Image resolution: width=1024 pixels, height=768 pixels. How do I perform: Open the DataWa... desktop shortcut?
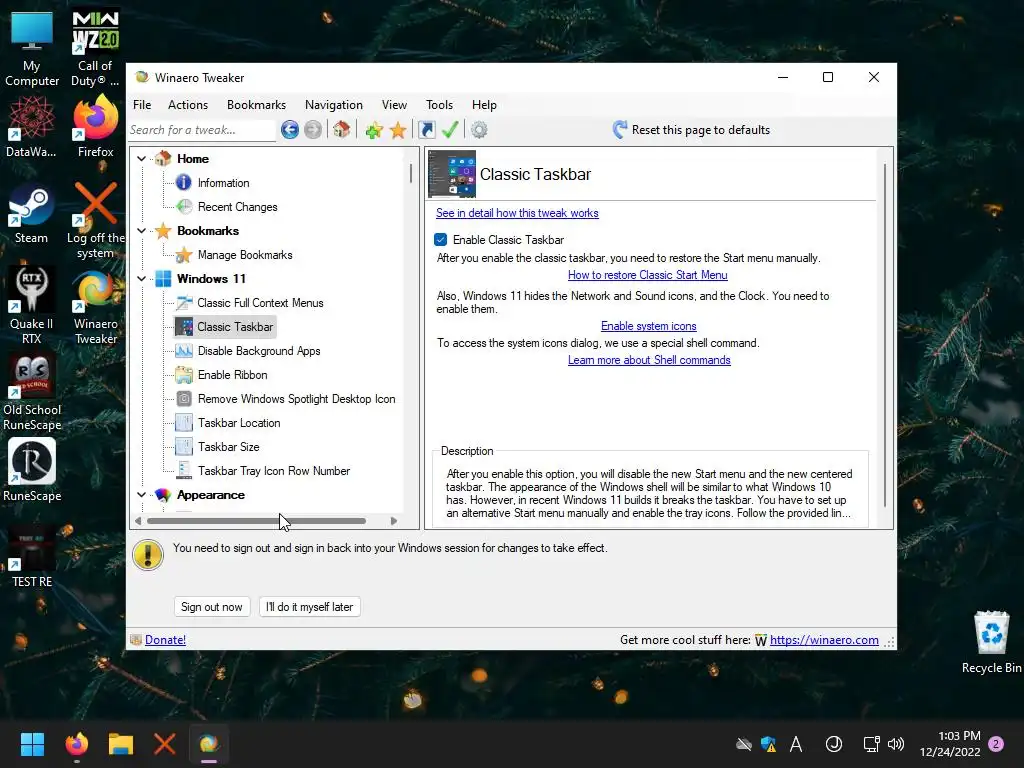31,127
